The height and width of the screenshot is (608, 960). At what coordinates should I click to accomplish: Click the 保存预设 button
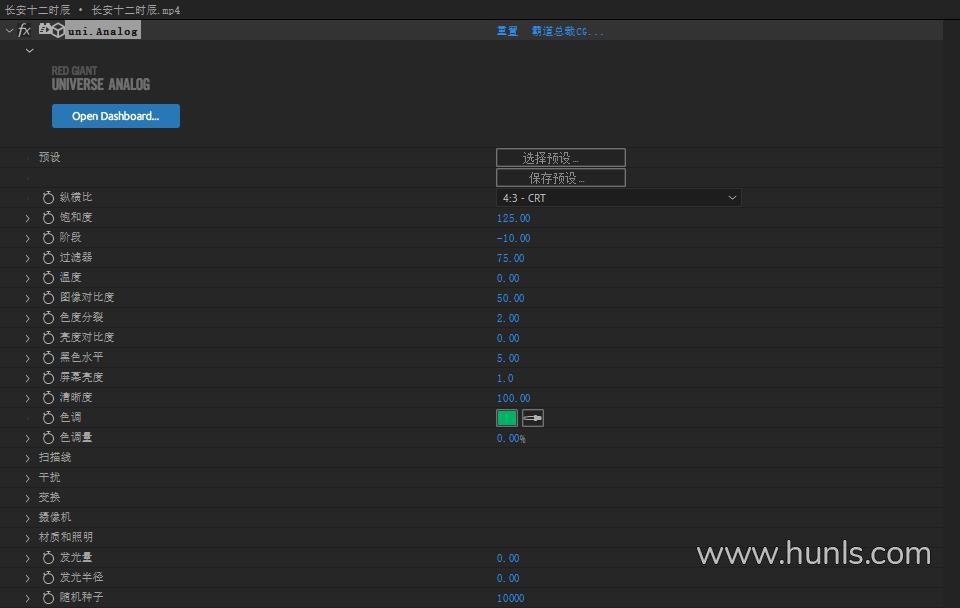[561, 178]
